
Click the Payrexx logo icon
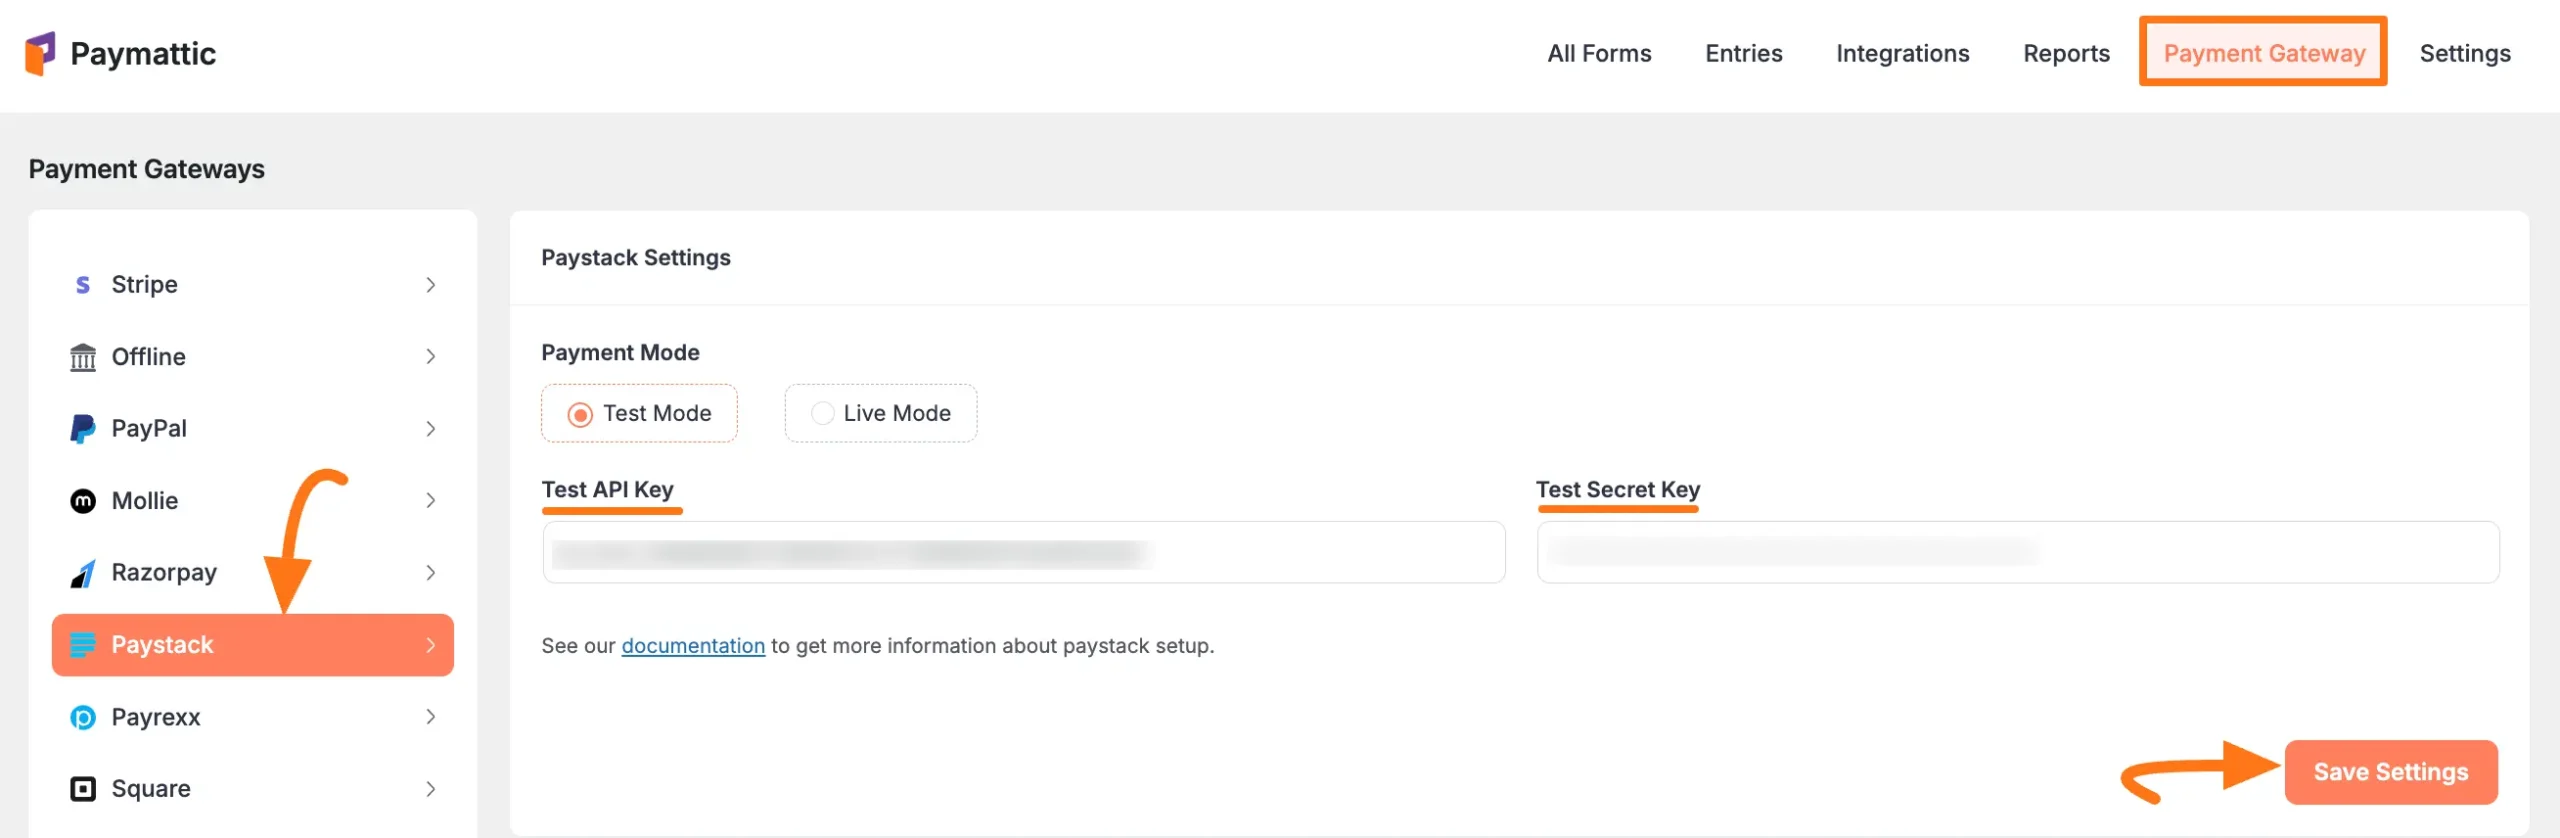tap(83, 717)
